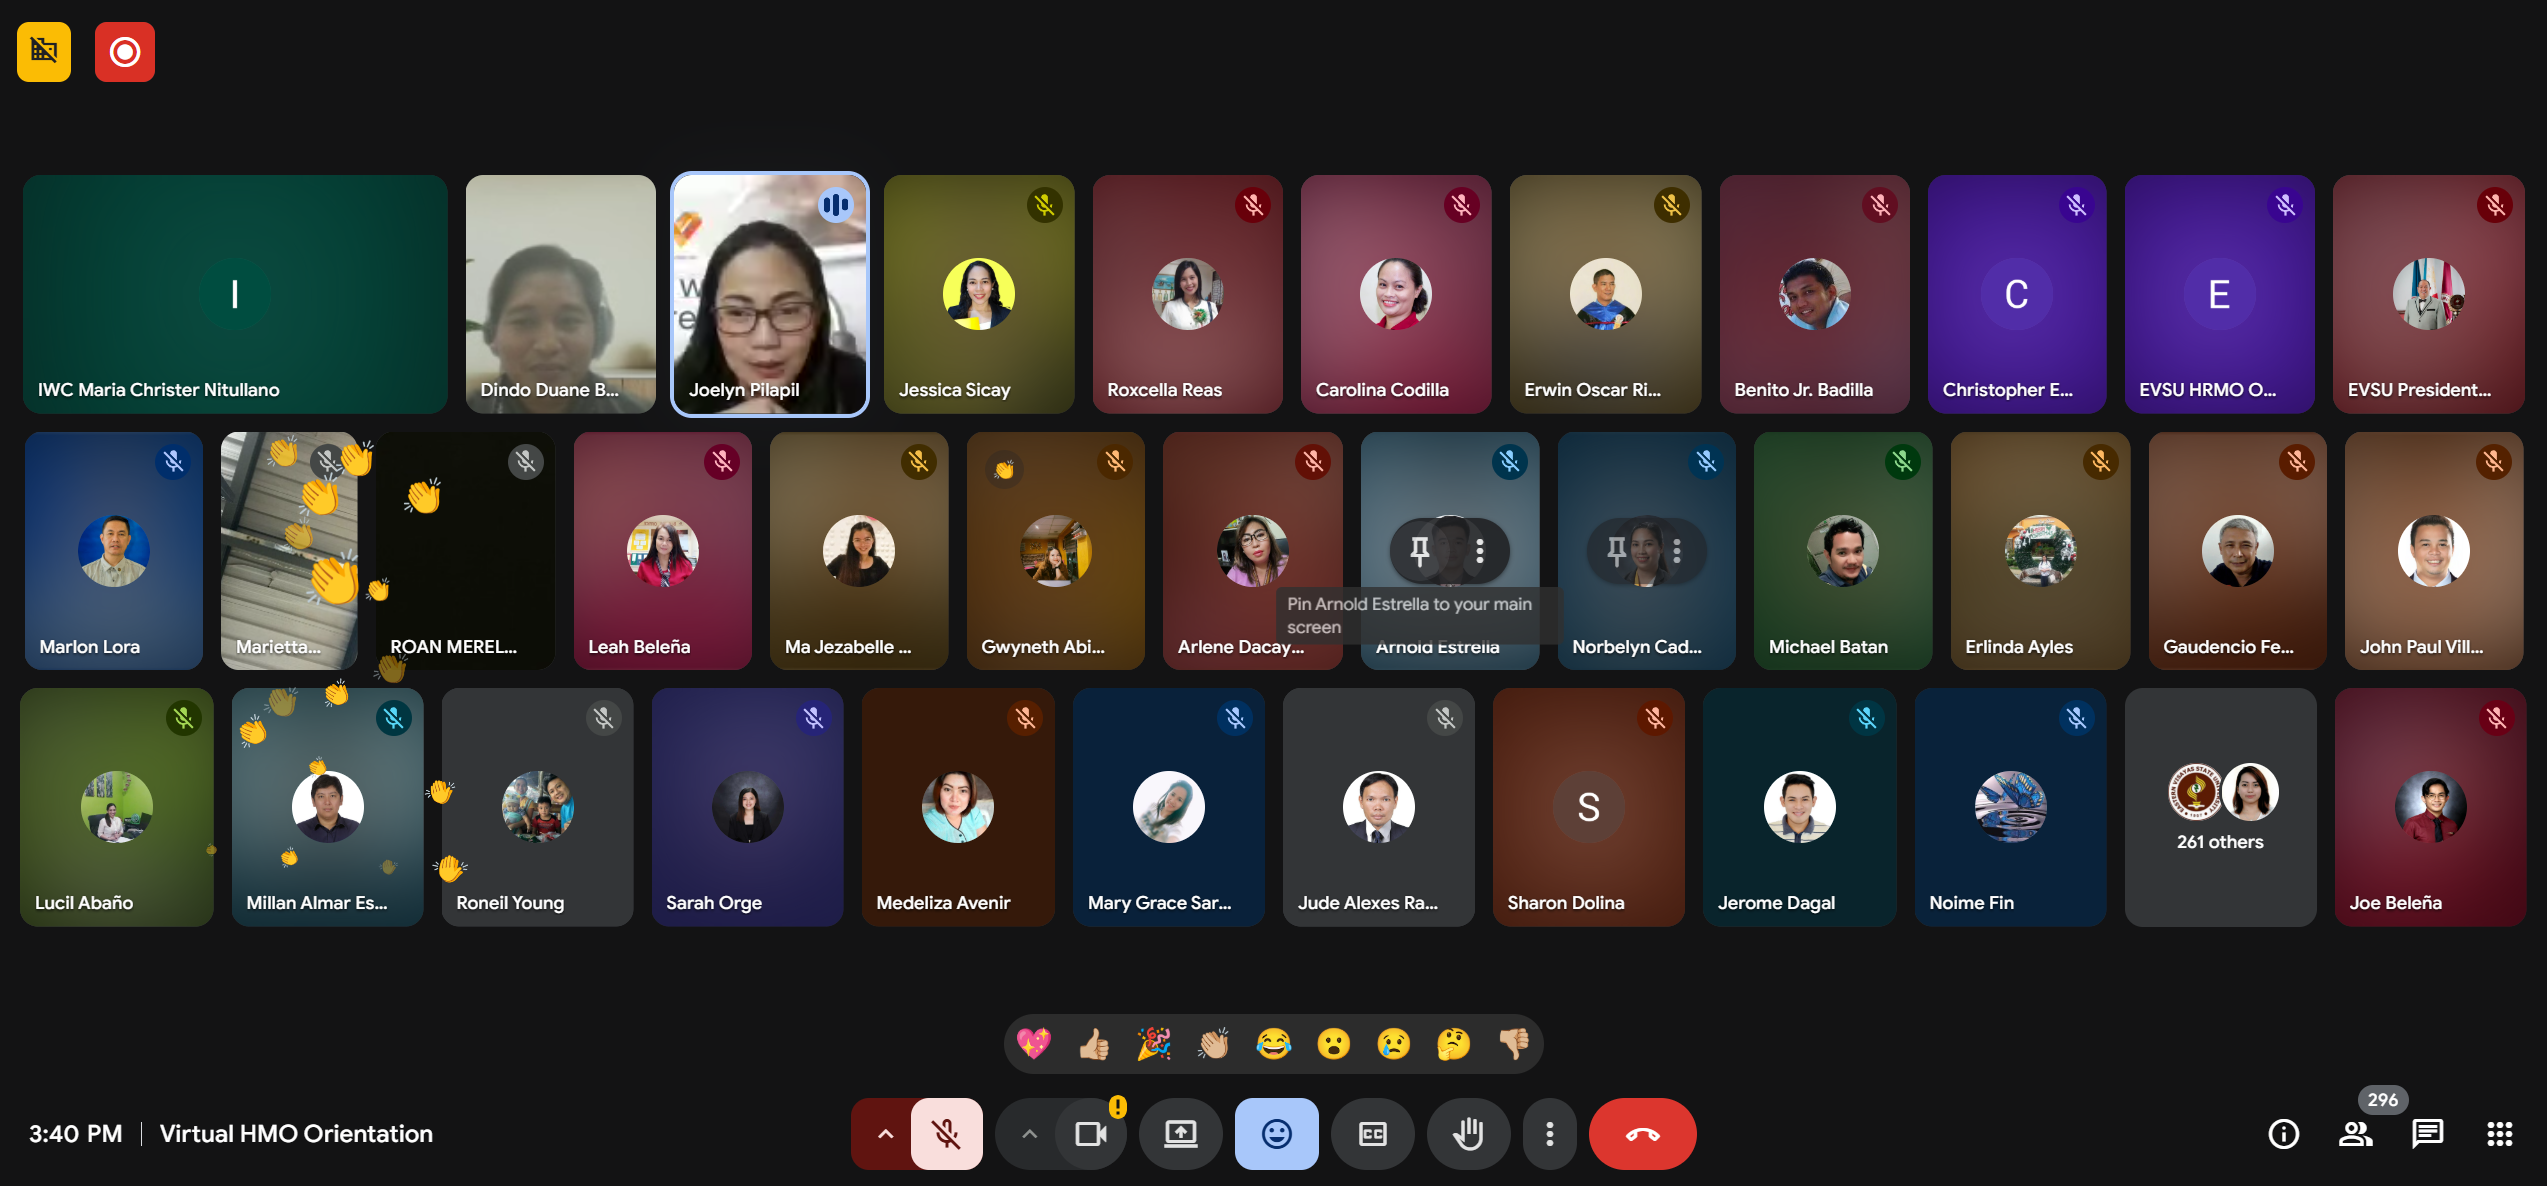Open more options on Norbelyn's tile
This screenshot has height=1186, width=2547.
point(1677,551)
